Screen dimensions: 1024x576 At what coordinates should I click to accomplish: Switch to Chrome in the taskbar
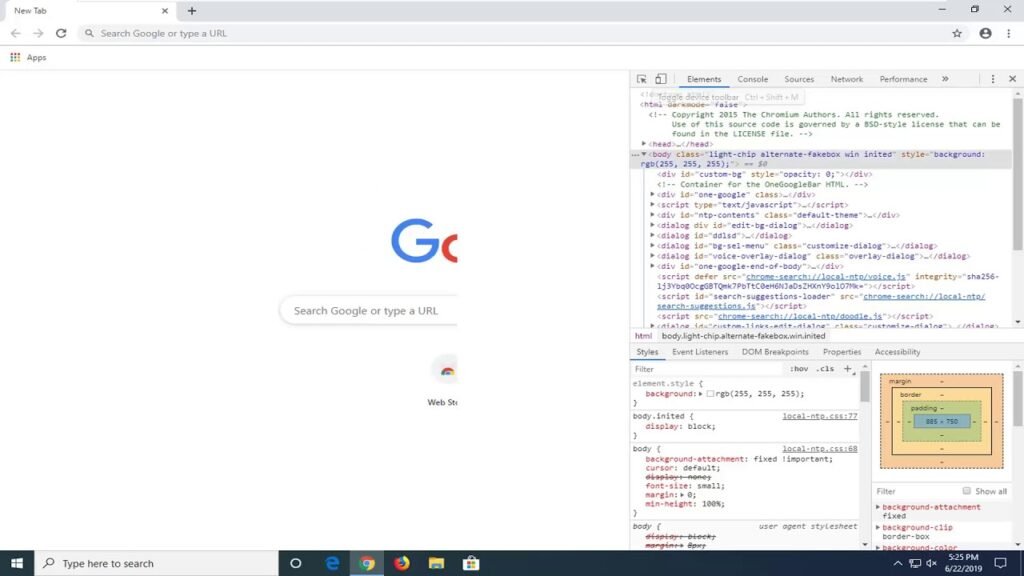pos(367,563)
